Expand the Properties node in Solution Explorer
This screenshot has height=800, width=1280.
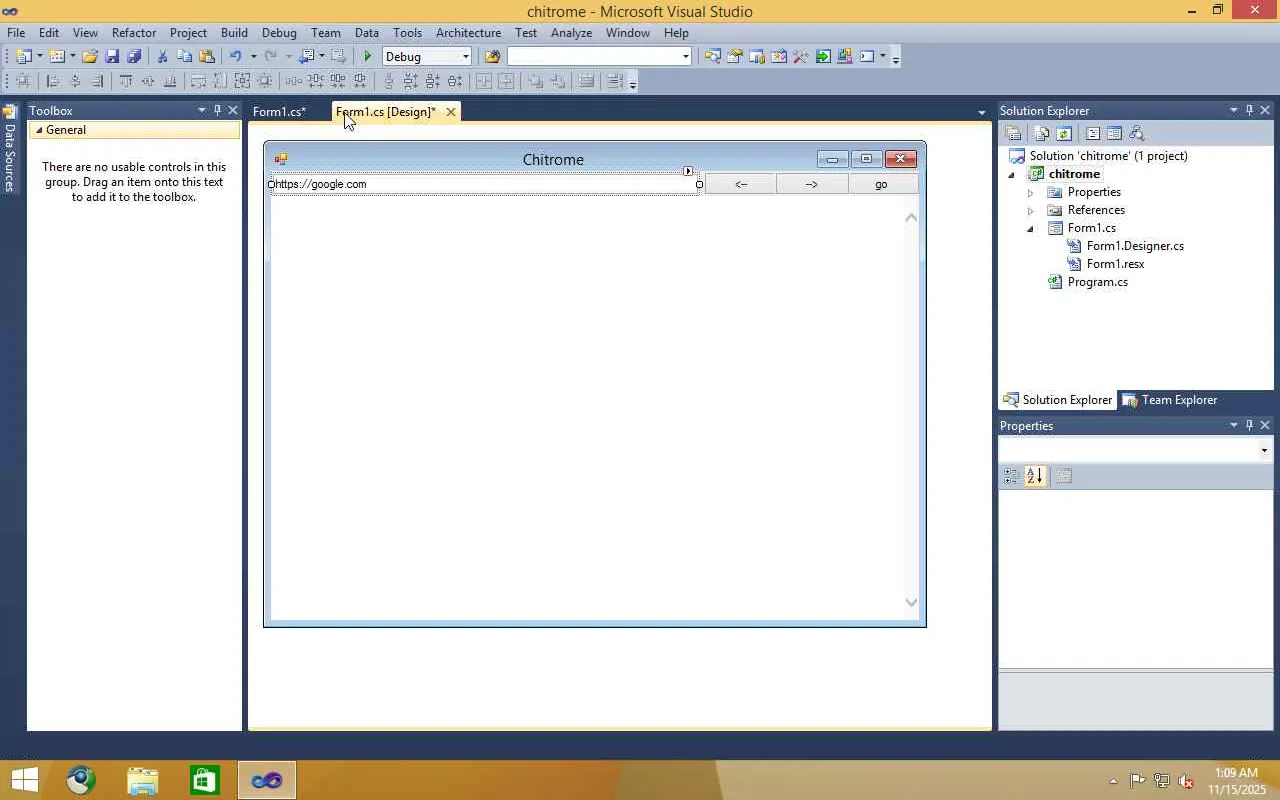coord(1031,192)
